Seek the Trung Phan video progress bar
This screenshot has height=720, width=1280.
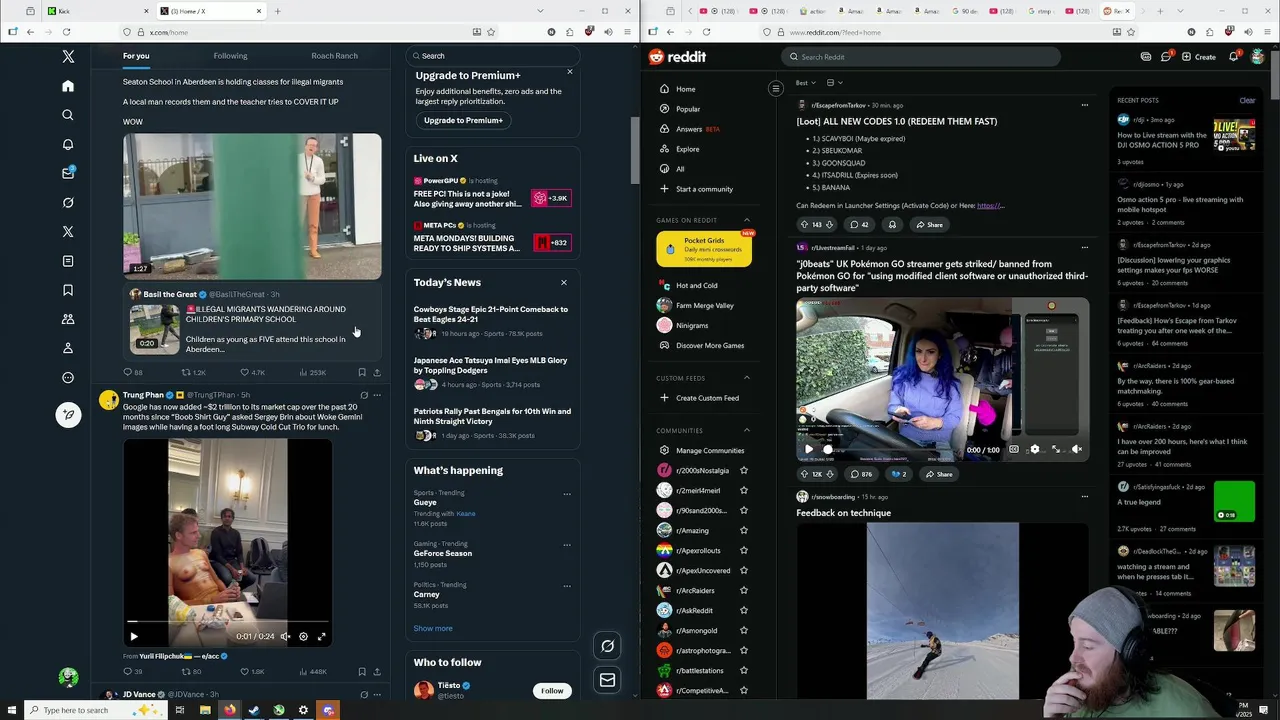click(x=227, y=622)
